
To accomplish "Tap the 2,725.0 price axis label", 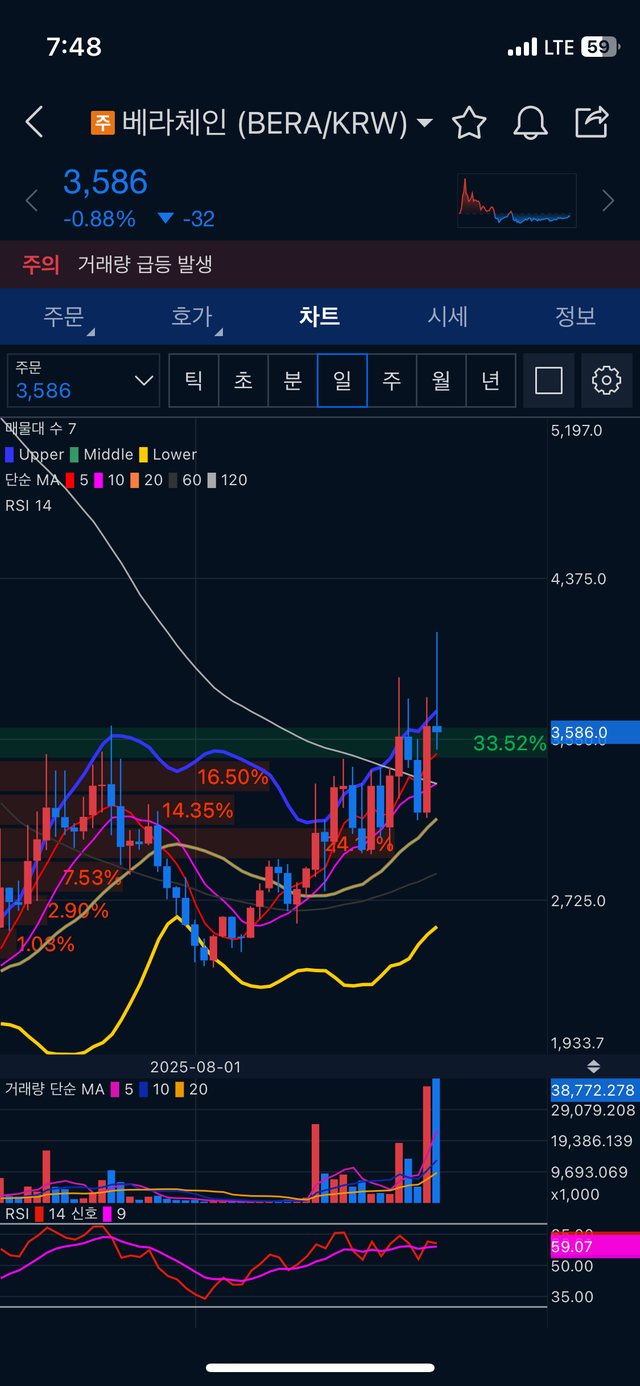I will pos(578,901).
